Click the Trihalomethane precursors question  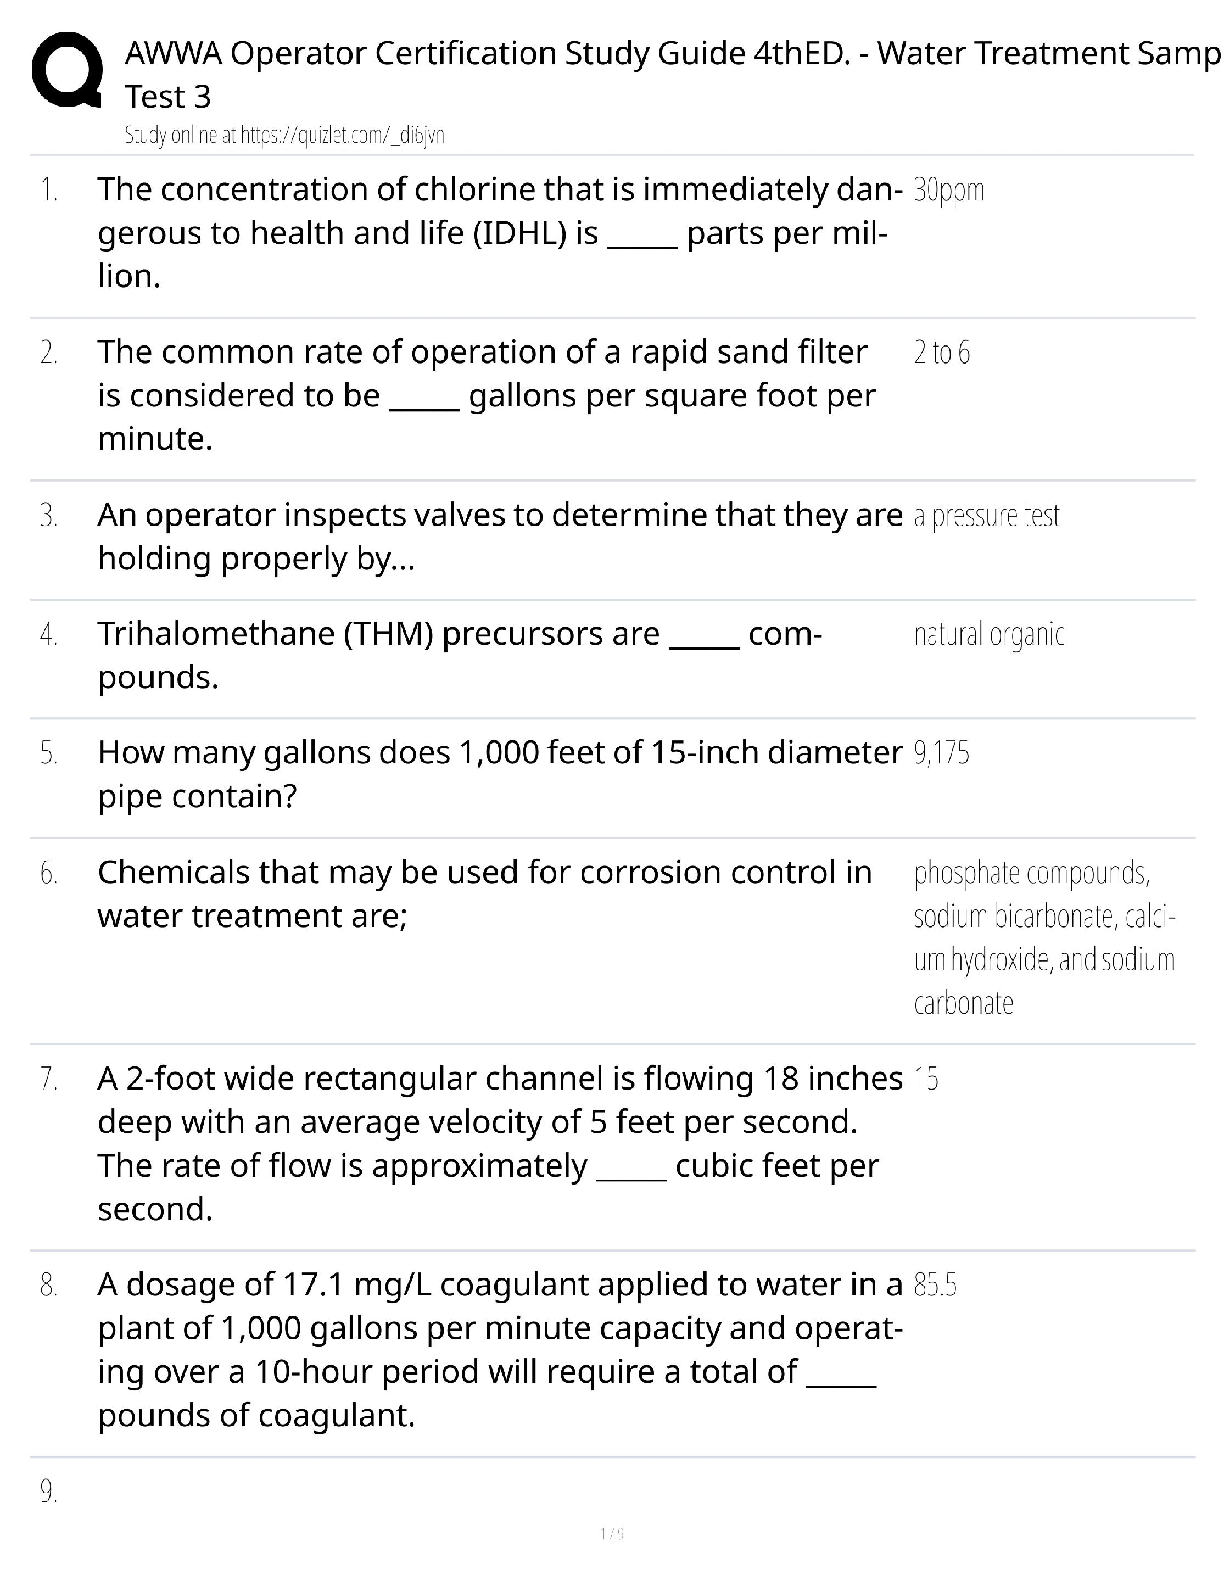[x=459, y=655]
